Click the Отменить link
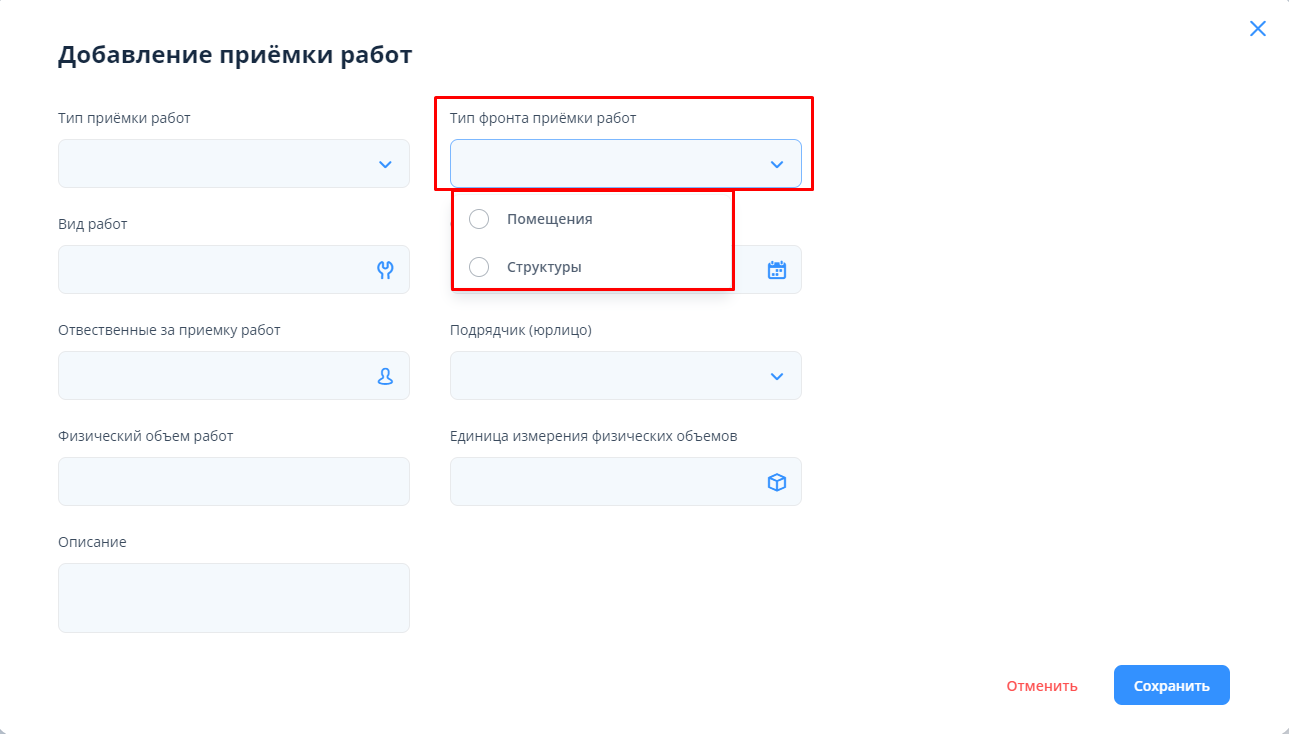This screenshot has height=734, width=1289. click(x=1041, y=686)
